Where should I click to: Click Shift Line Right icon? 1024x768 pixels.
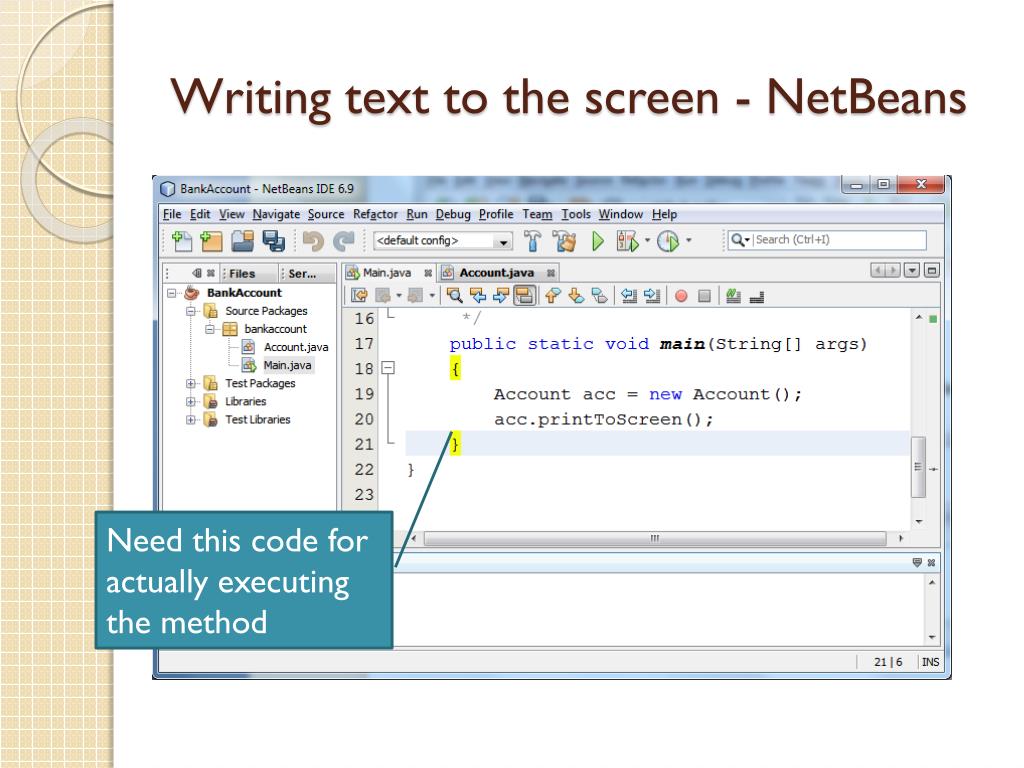[x=652, y=296]
